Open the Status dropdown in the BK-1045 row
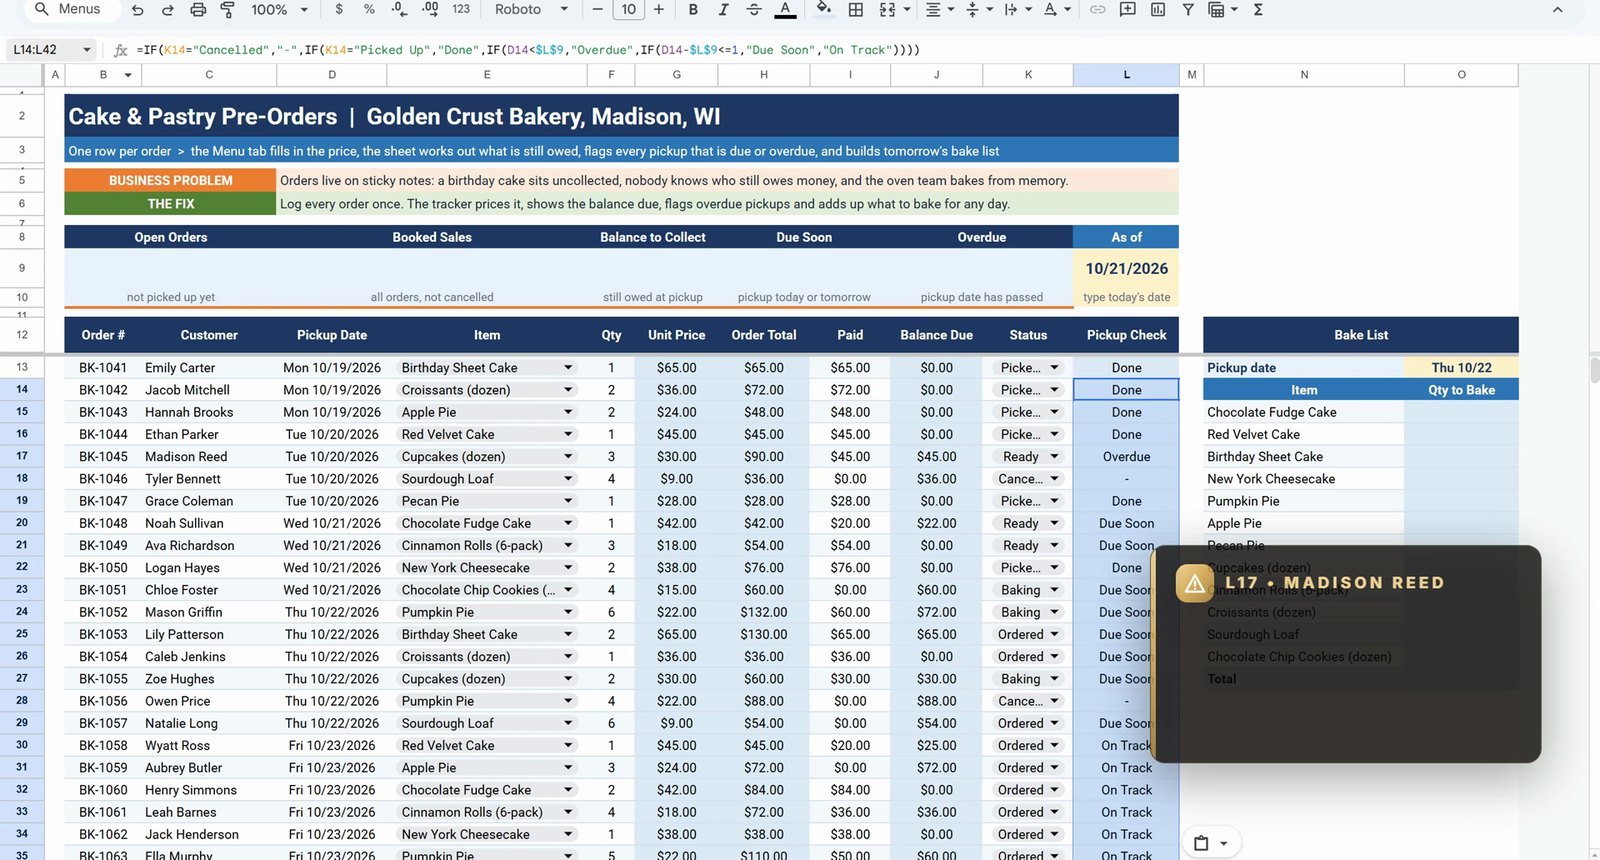The width and height of the screenshot is (1600, 860). coord(1054,457)
